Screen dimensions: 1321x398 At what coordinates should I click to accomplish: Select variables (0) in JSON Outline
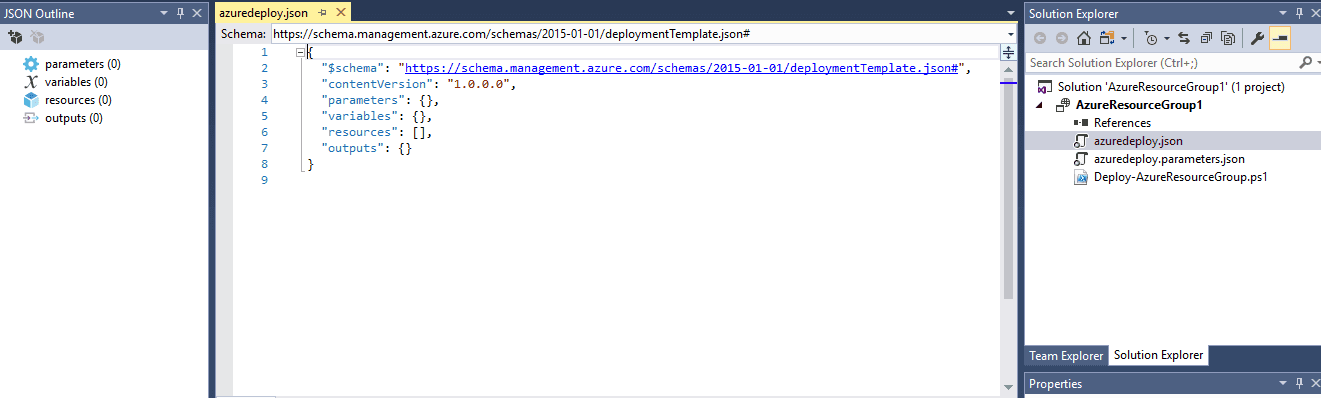76,82
